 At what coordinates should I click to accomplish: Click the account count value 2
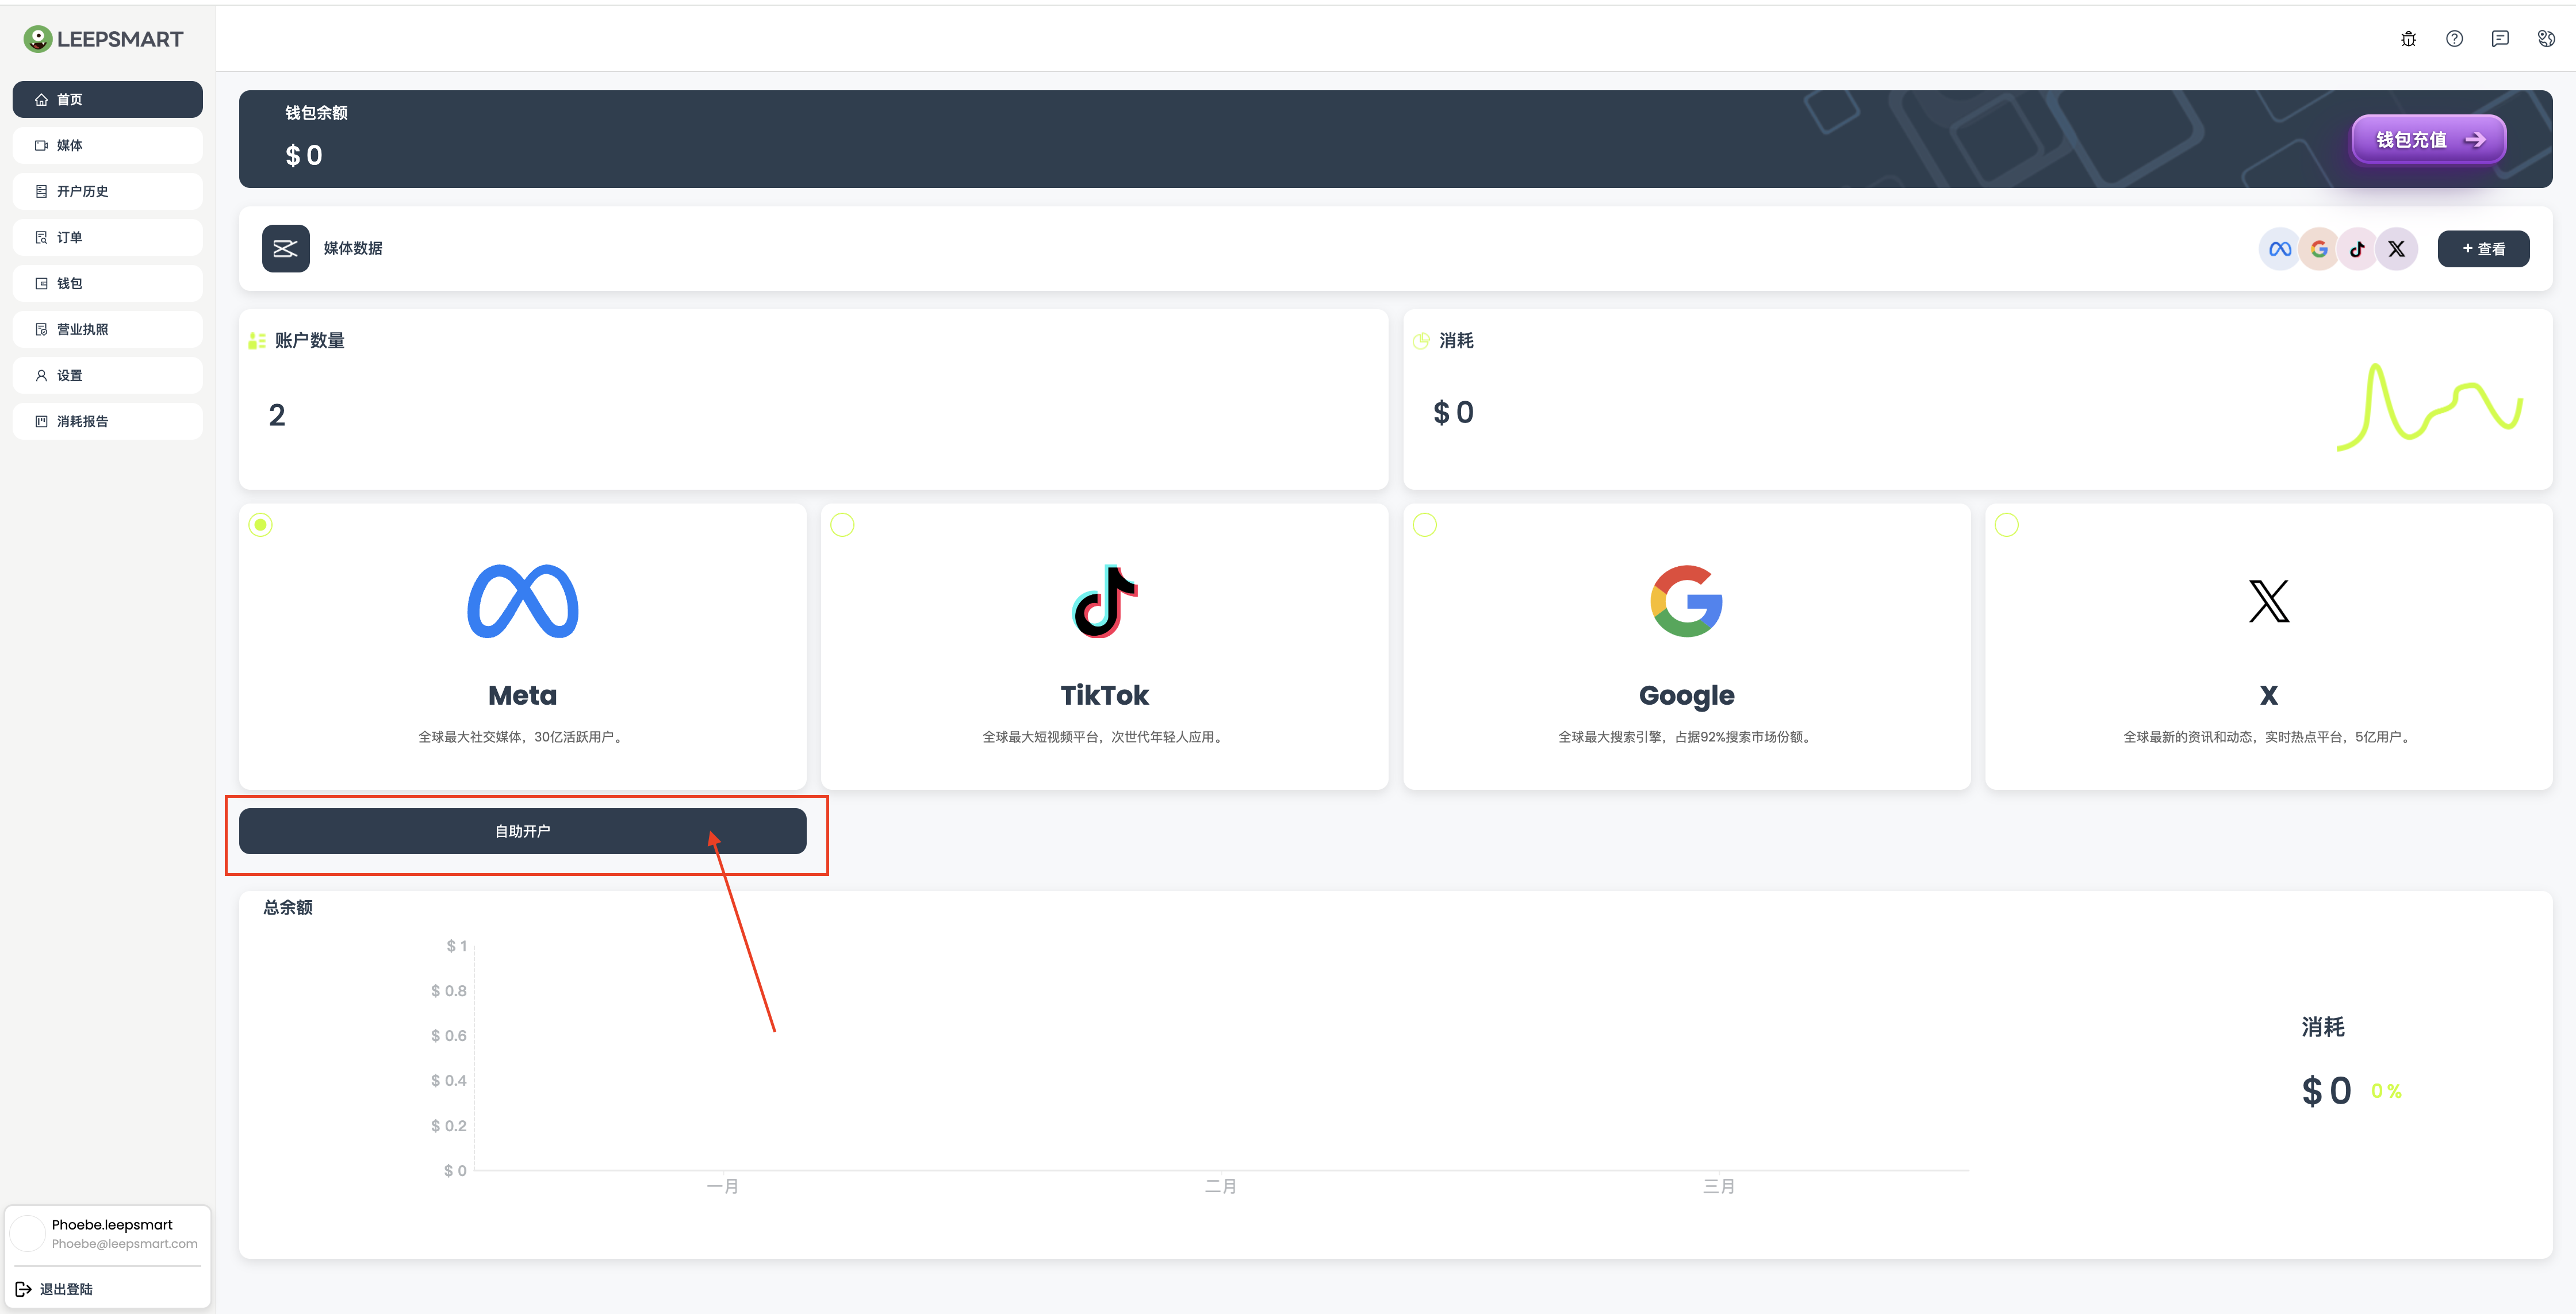[277, 415]
